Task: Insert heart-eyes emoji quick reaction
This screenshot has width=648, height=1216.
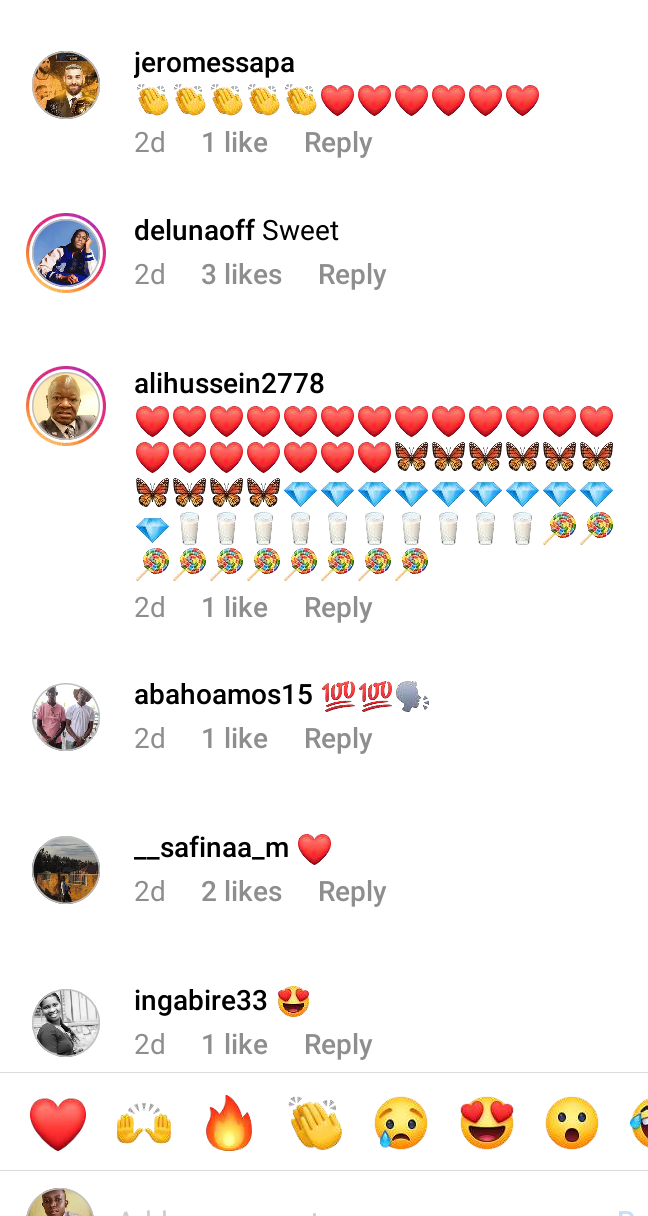Action: pos(487,1123)
